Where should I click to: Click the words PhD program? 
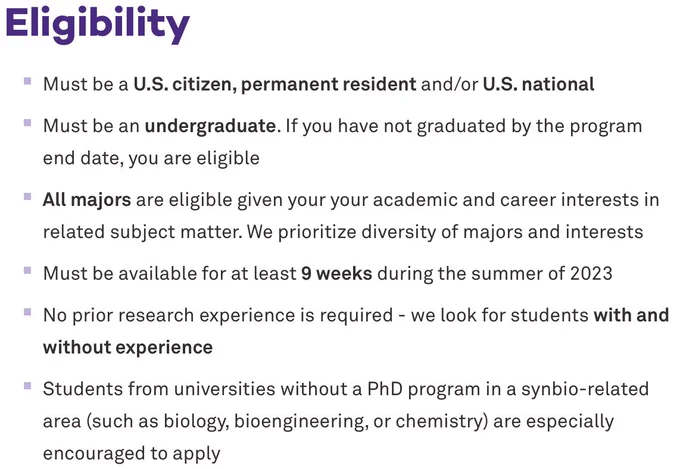pyautogui.click(x=424, y=389)
